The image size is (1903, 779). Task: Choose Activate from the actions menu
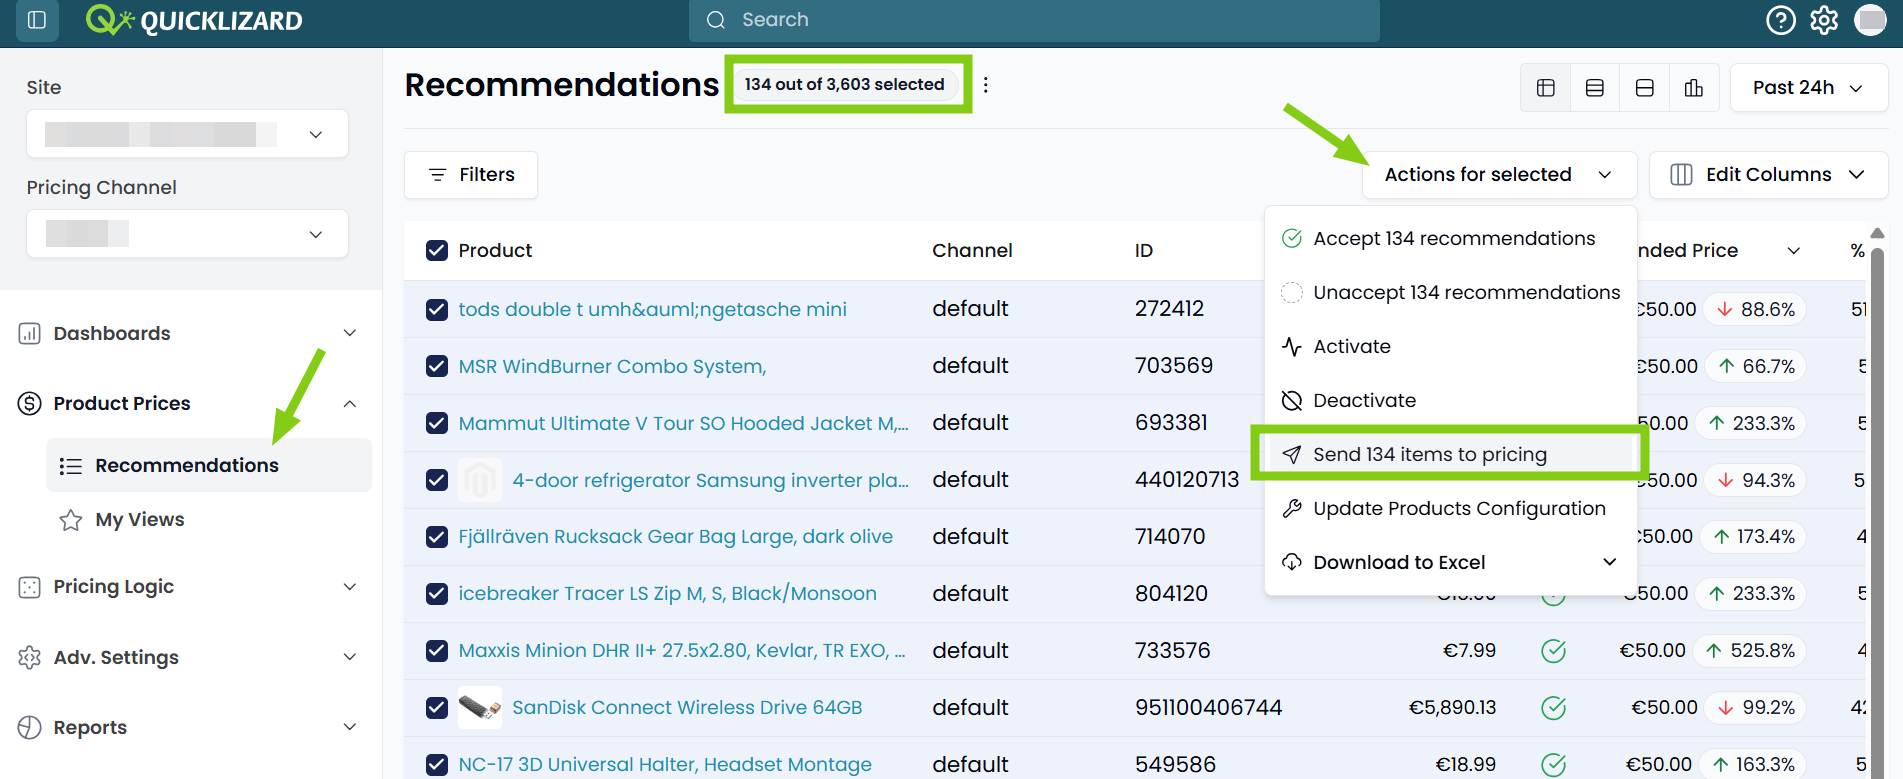(1450, 347)
